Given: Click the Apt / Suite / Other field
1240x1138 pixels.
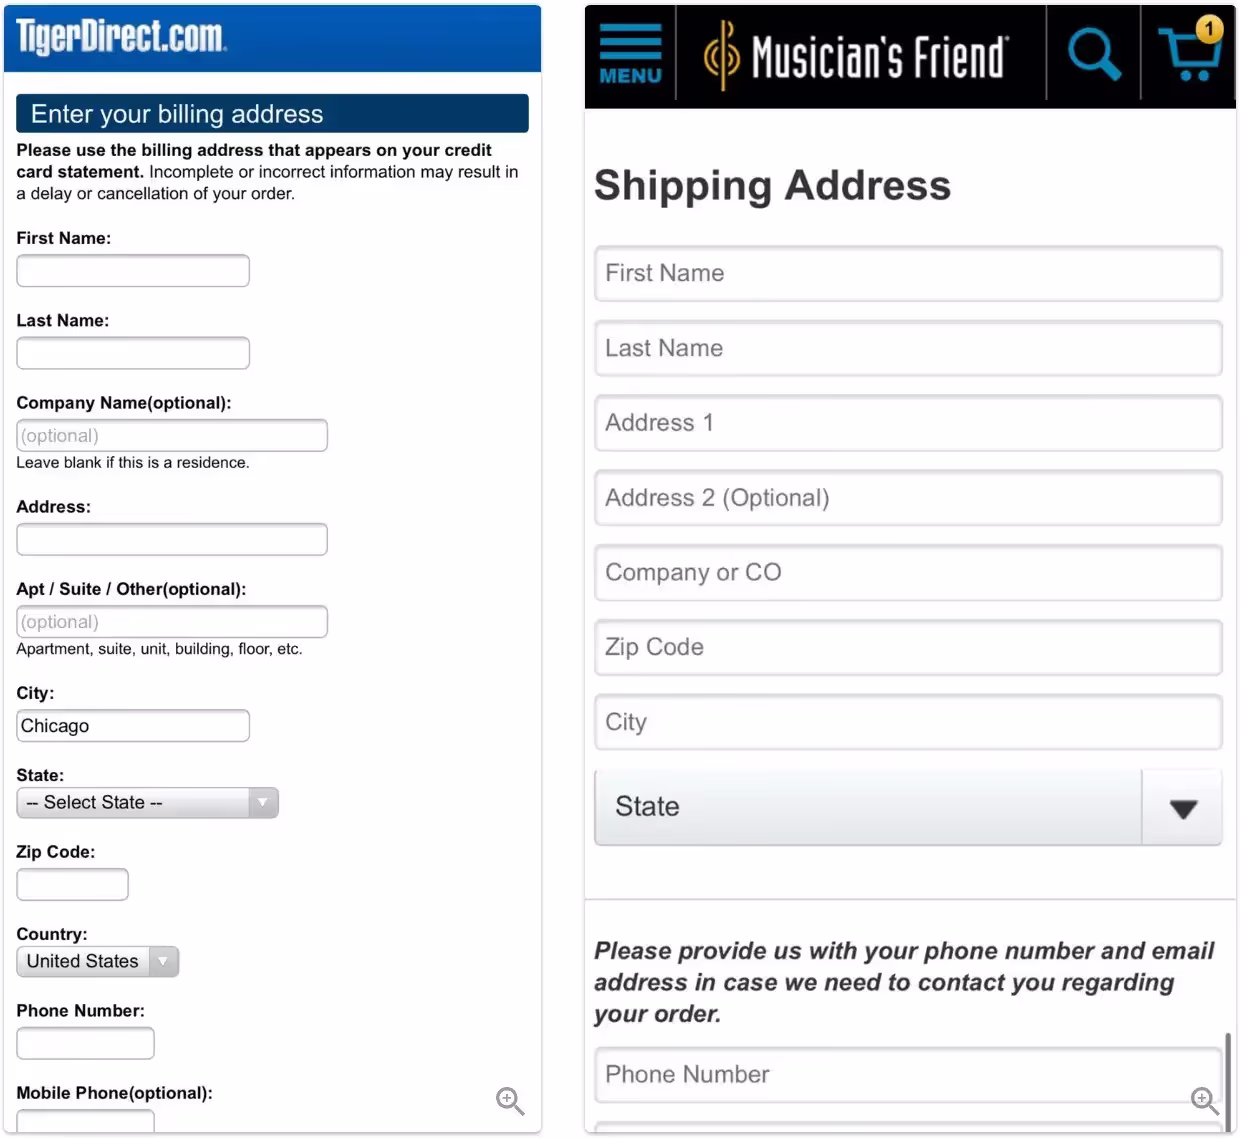Looking at the screenshot, I should [172, 622].
